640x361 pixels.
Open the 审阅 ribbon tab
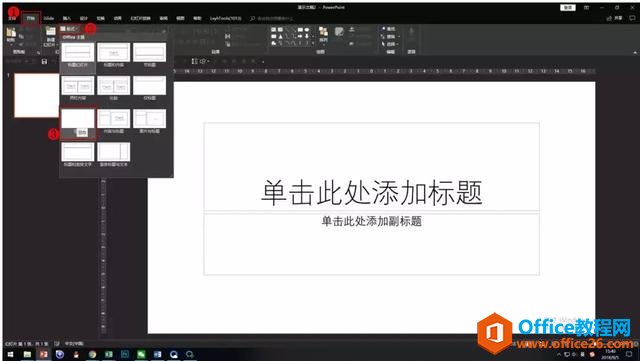click(163, 18)
